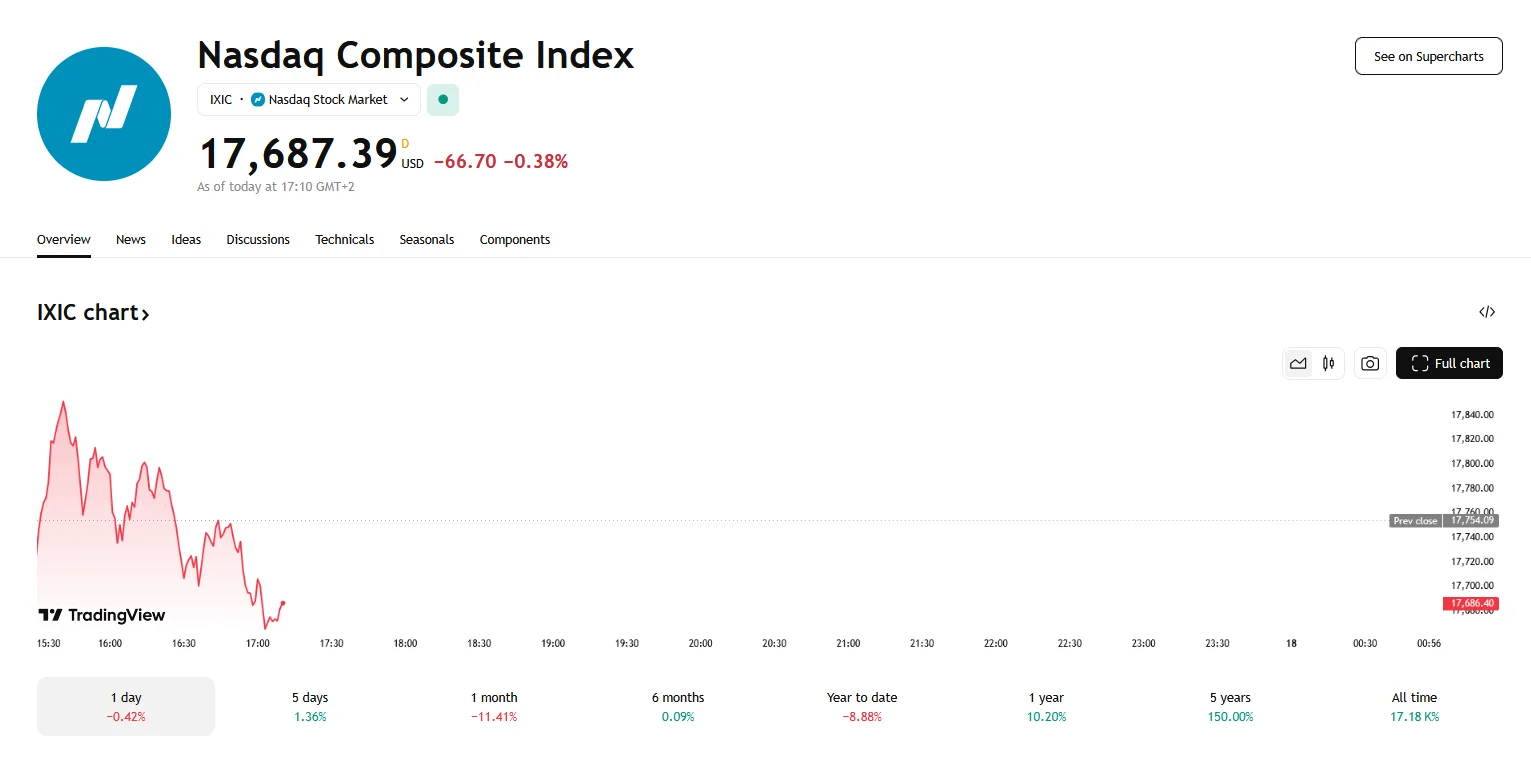Click the green market status indicator
The height and width of the screenshot is (760, 1531).
pyautogui.click(x=443, y=100)
